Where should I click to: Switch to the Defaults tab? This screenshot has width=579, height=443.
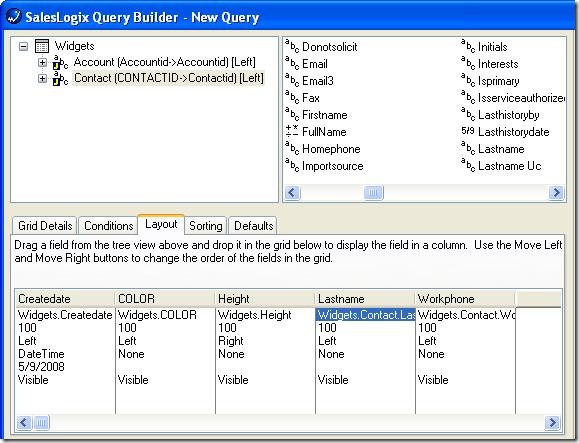point(253,226)
